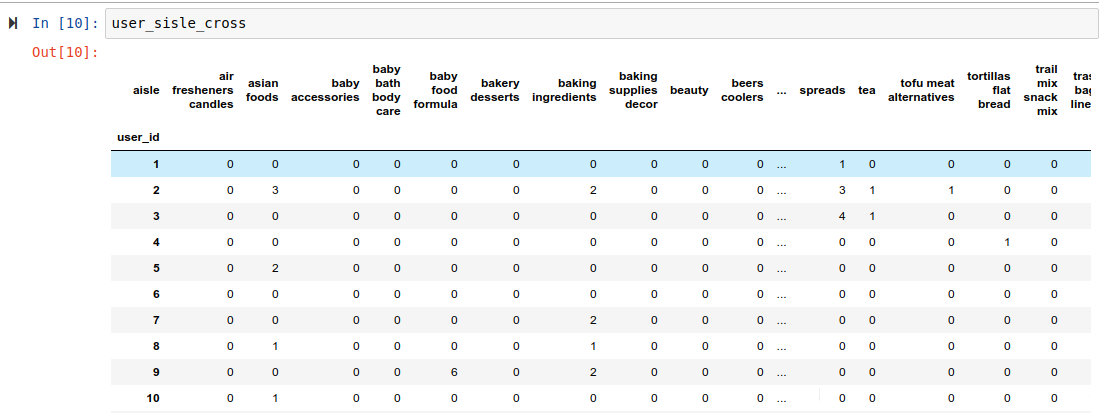The height and width of the screenshot is (413, 1099).
Task: Select the 'tortillas flat bread' column header
Action: (989, 90)
